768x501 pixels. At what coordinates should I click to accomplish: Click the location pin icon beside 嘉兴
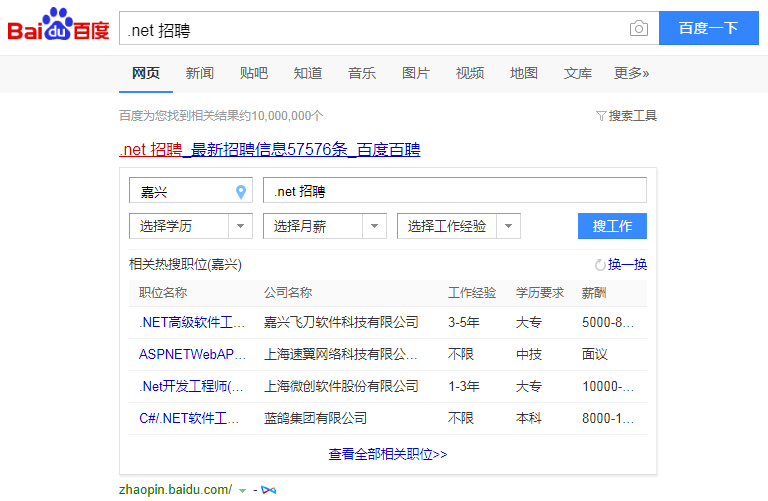coord(240,191)
